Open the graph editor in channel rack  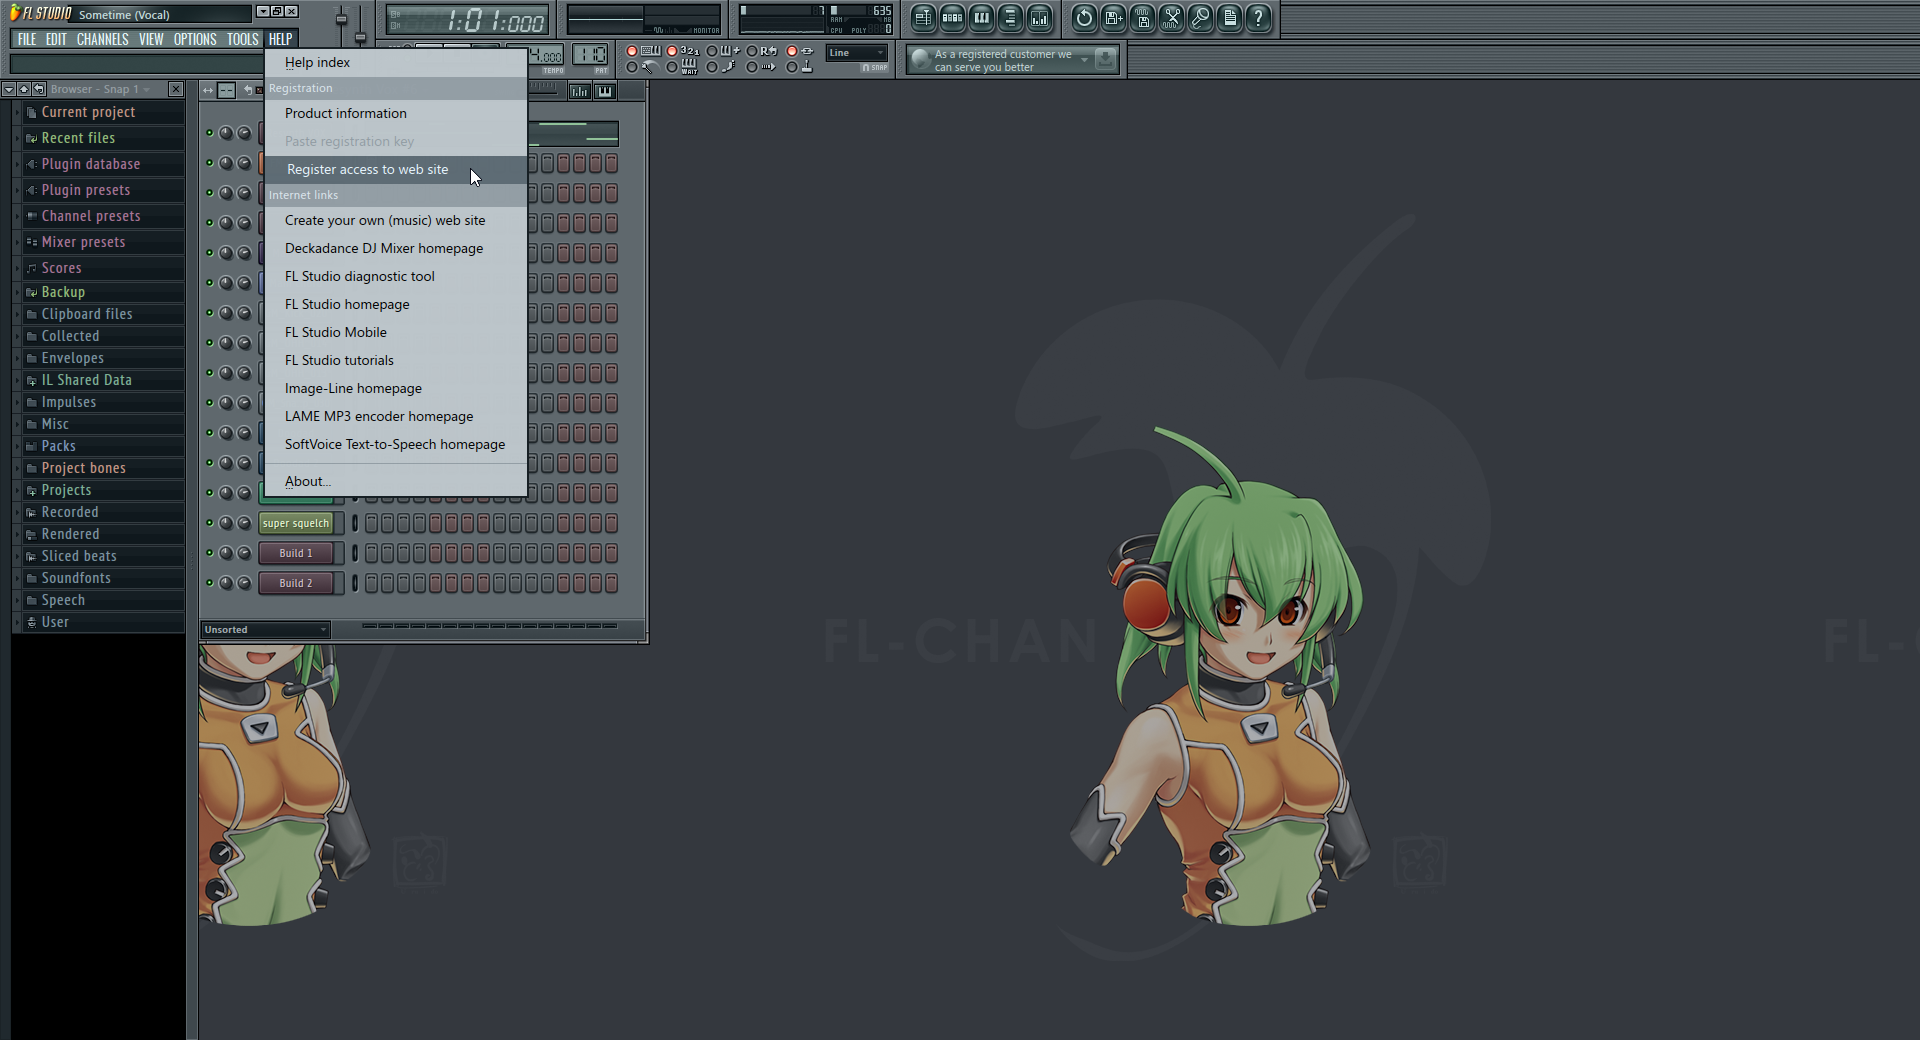click(579, 91)
